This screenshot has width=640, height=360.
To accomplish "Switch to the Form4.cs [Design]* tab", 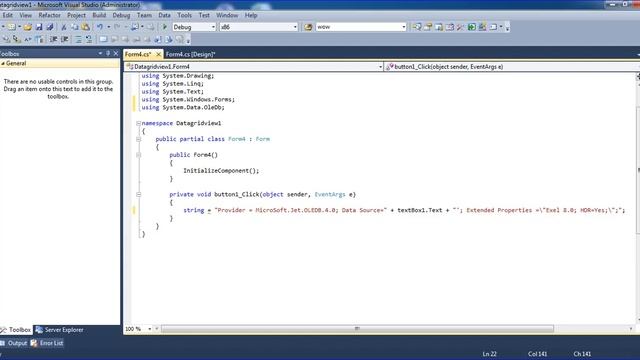I will (x=190, y=54).
